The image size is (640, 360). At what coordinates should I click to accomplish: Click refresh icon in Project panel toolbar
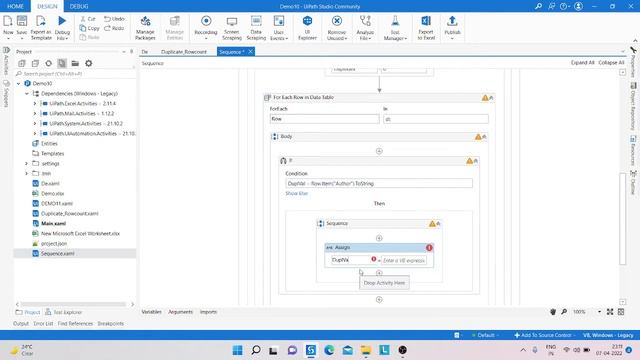(49, 63)
